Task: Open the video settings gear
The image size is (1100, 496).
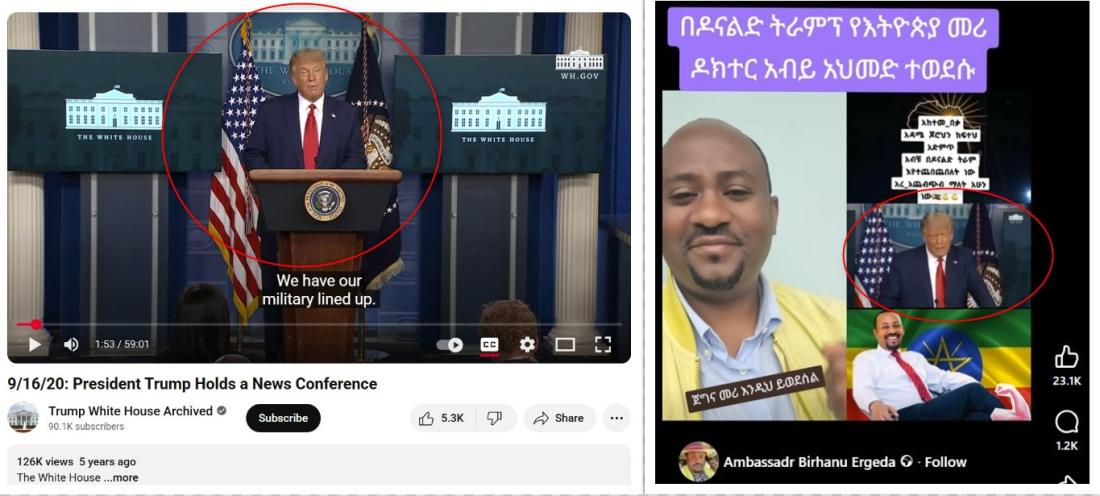Action: [527, 344]
